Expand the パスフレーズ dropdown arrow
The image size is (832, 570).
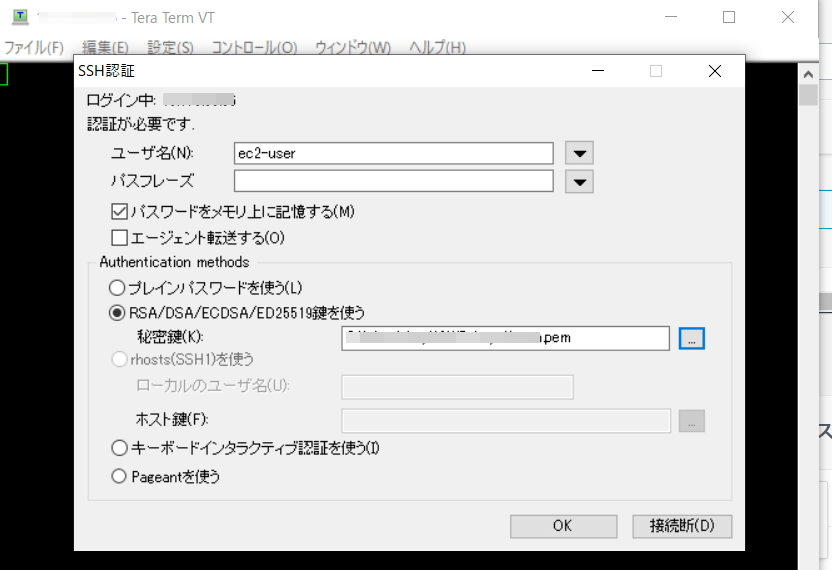(x=579, y=182)
